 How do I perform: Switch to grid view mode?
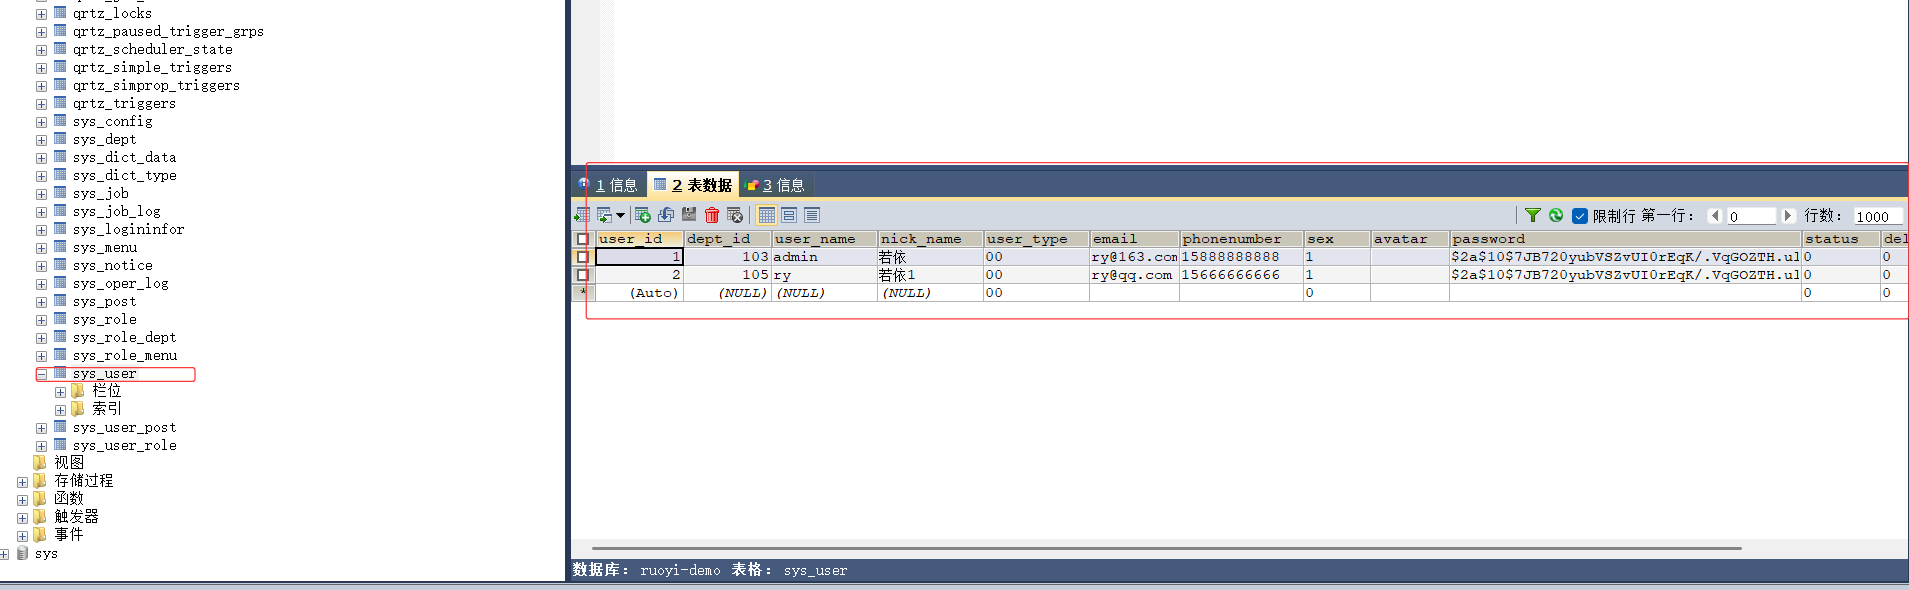(767, 215)
